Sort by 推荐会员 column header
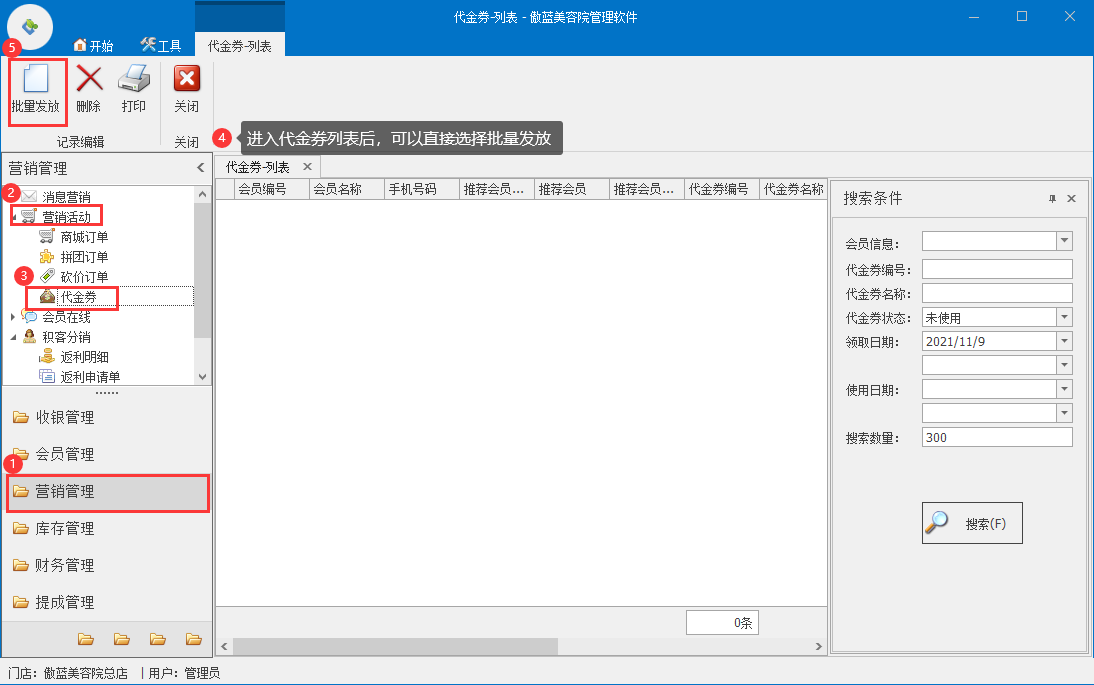Screen dimensions: 1094x685 [572, 189]
